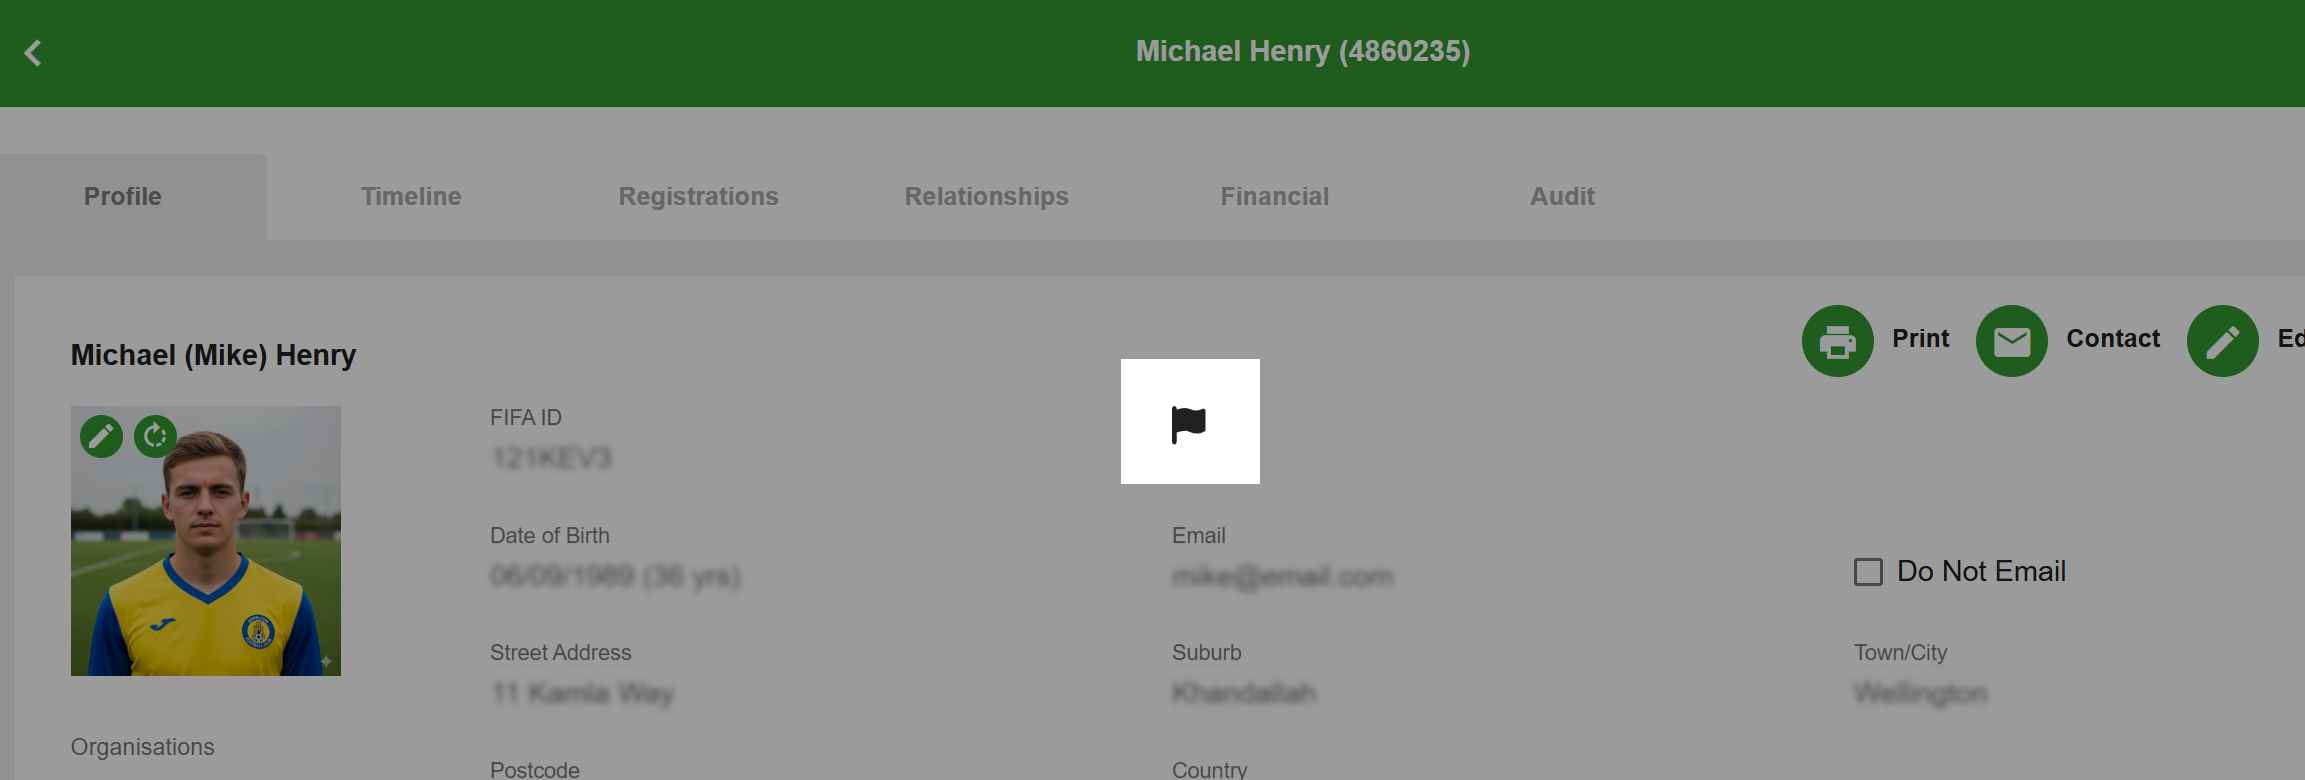
Task: Click the Print label
Action: 1920,339
